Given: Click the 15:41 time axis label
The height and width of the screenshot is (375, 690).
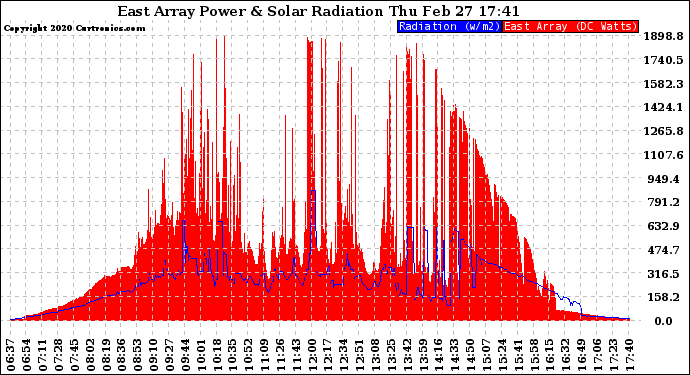Looking at the screenshot, I should click(x=518, y=355).
